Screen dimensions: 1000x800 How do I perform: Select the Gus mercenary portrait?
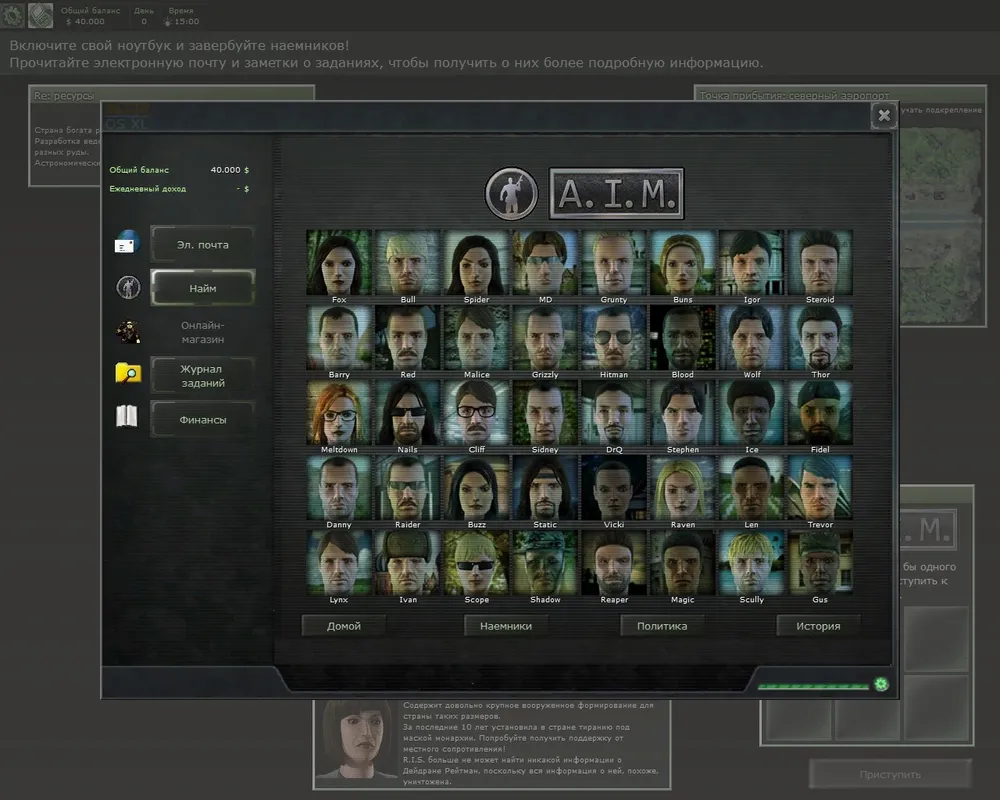820,562
